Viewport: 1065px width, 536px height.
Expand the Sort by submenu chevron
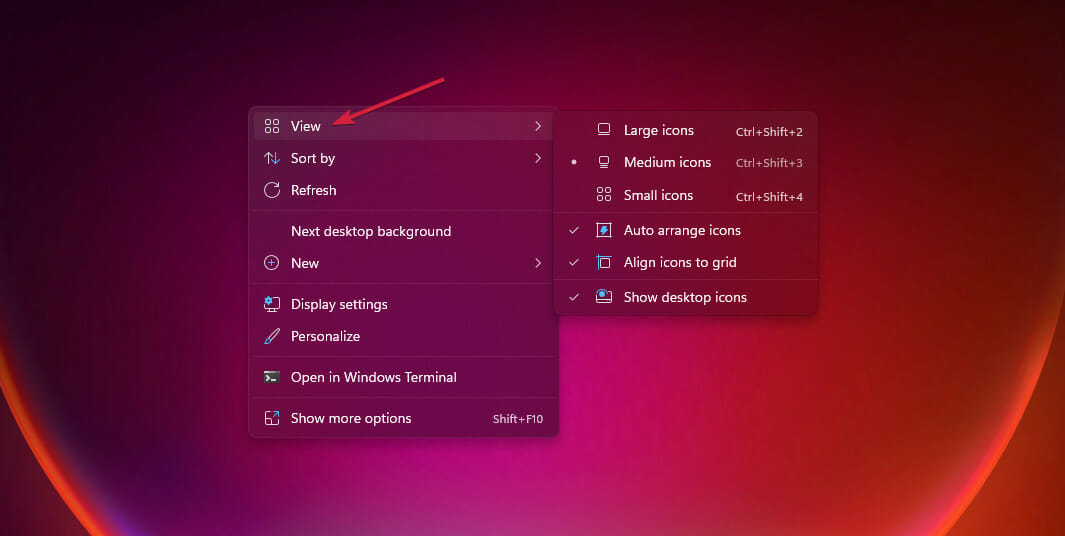538,158
